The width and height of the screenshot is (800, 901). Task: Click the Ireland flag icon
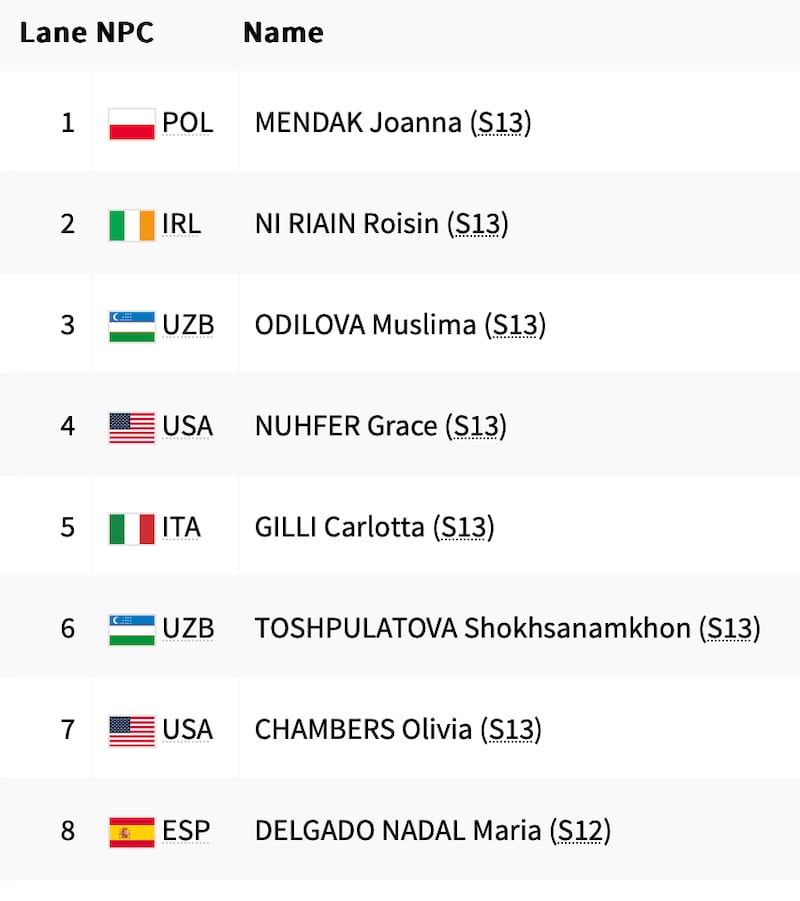132,225
